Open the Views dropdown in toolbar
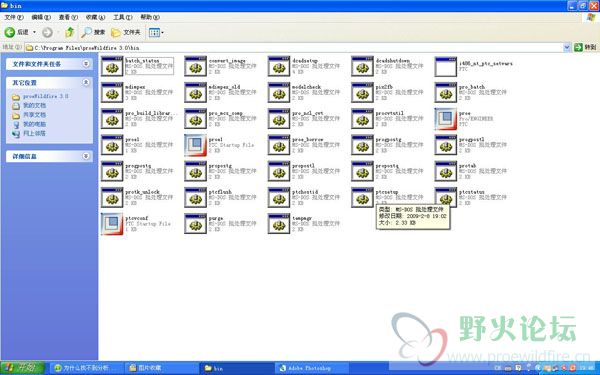 click(156, 33)
